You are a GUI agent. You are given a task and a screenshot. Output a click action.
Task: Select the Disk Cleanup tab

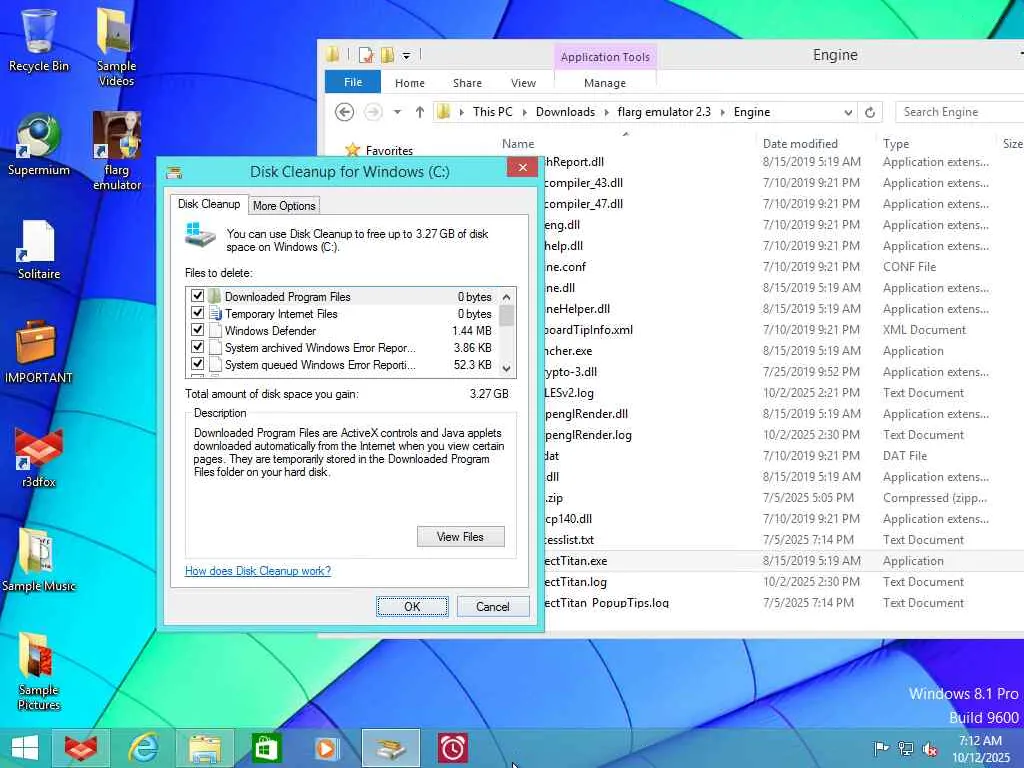[x=209, y=204]
